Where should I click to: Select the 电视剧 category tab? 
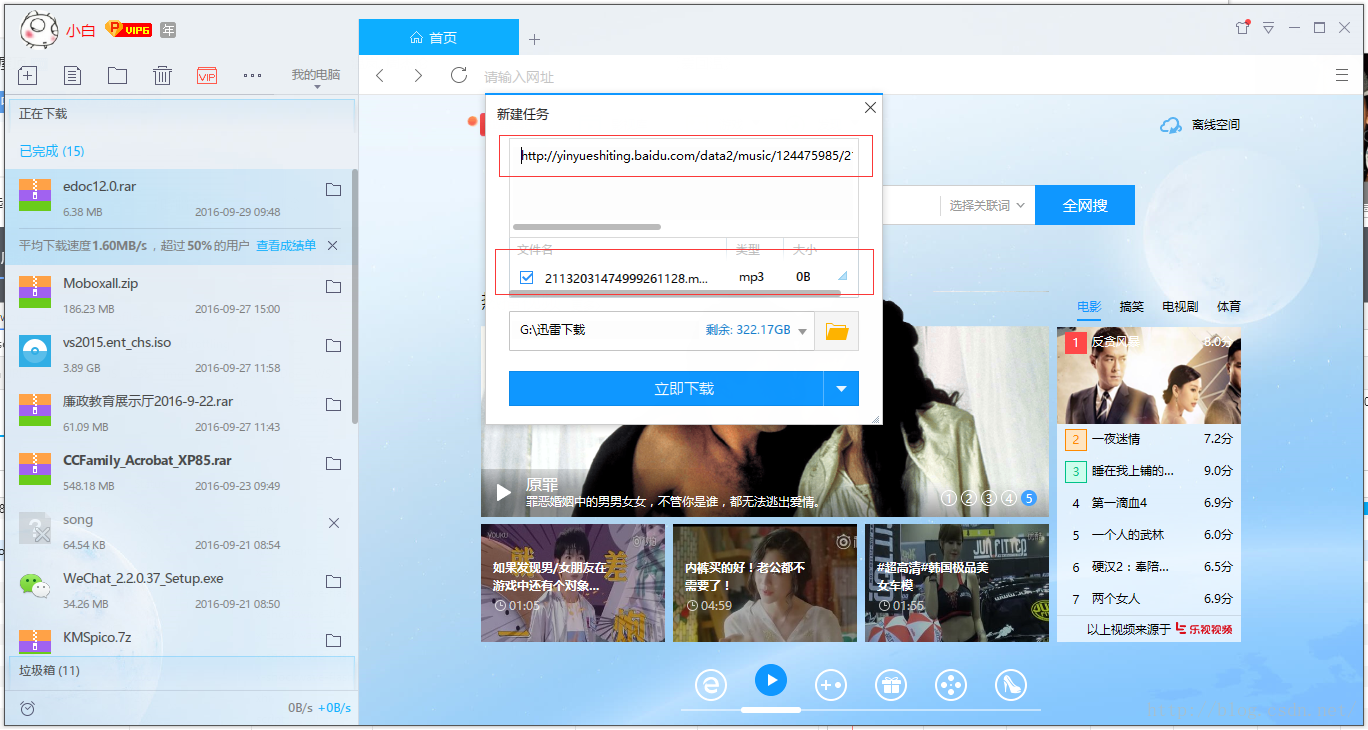click(1180, 306)
